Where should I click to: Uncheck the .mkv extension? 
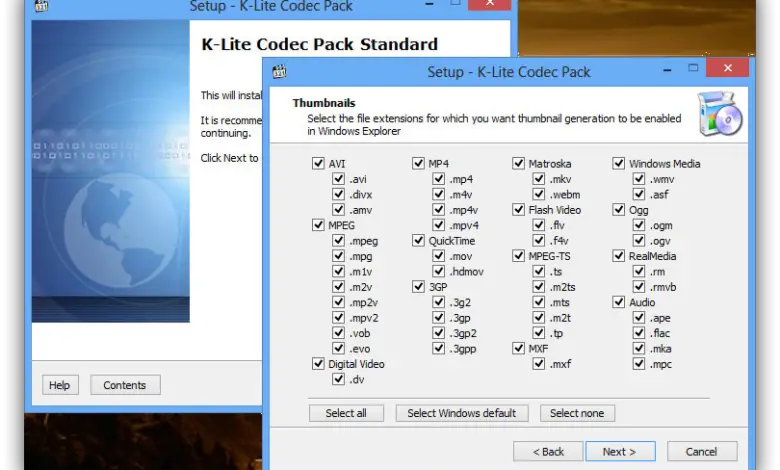pyautogui.click(x=539, y=179)
